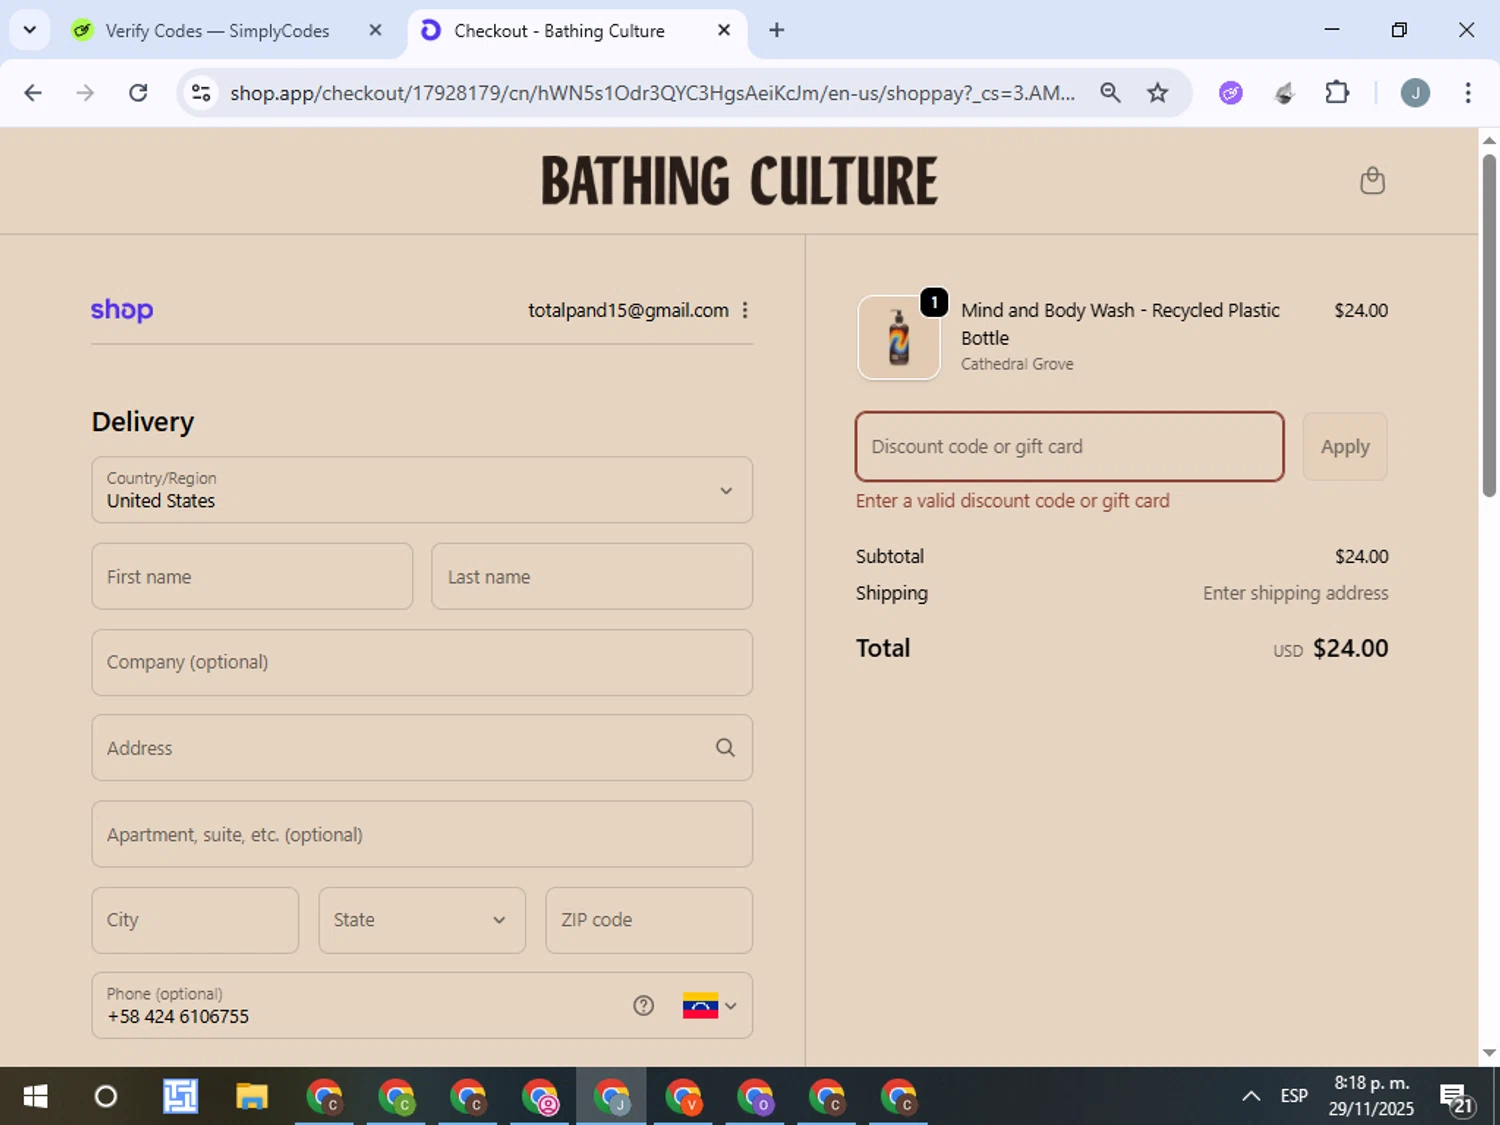Focus the First name field
Screen dimensions: 1500x1125
pos(252,576)
